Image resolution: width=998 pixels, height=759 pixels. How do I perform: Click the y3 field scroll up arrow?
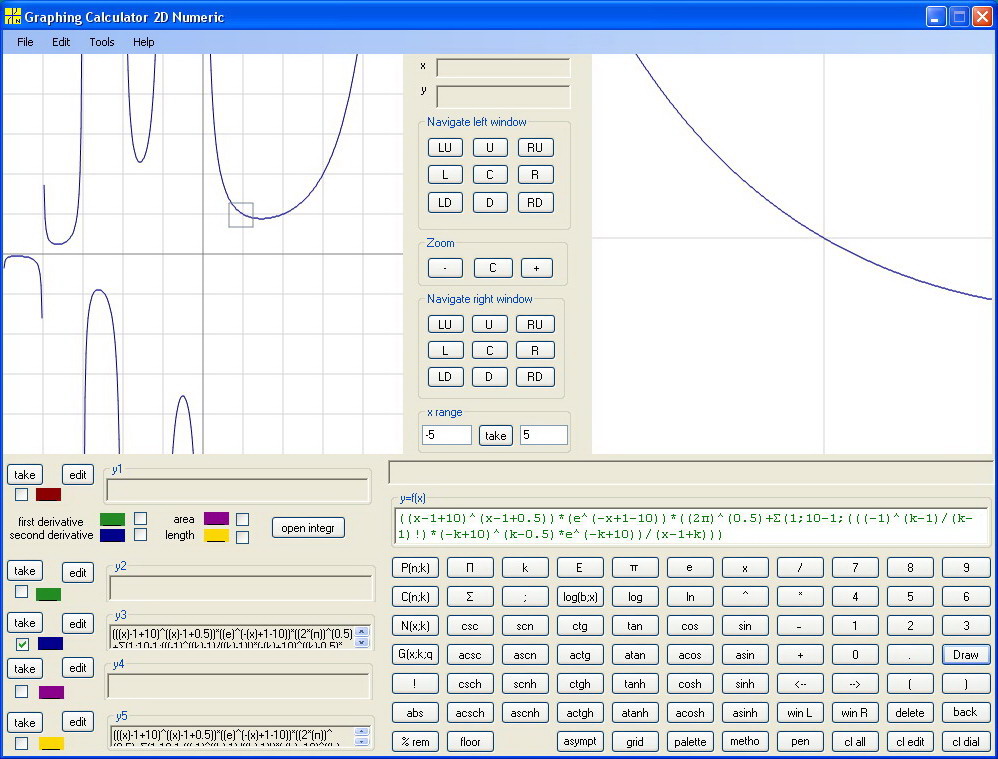[x=362, y=632]
